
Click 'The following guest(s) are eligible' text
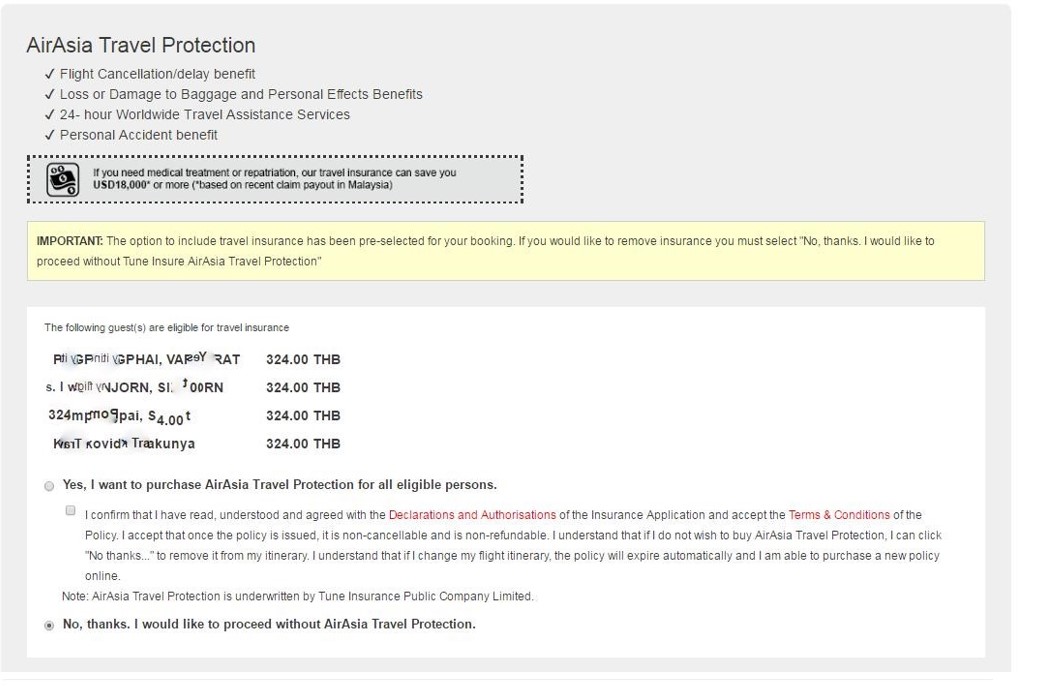[166, 328]
